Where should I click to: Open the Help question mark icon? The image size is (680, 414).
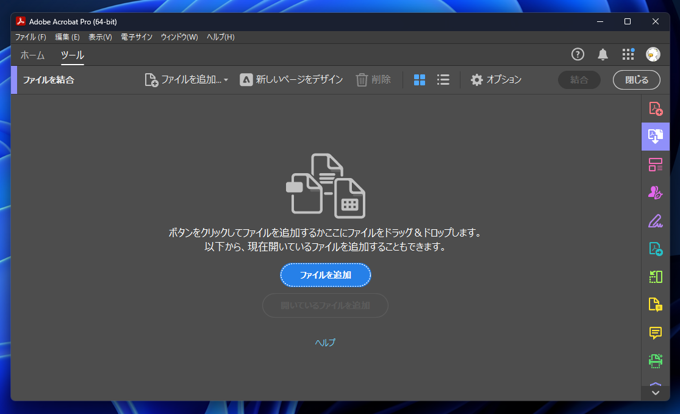click(x=577, y=54)
